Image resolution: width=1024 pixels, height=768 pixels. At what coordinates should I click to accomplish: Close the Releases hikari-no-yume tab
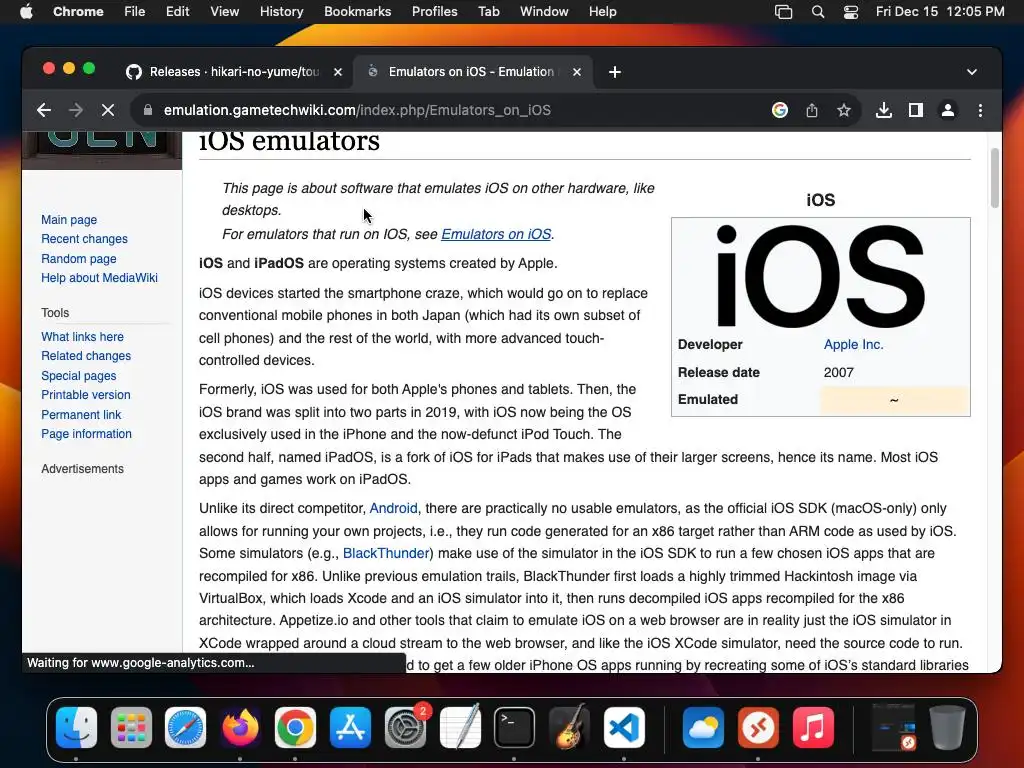[338, 72]
